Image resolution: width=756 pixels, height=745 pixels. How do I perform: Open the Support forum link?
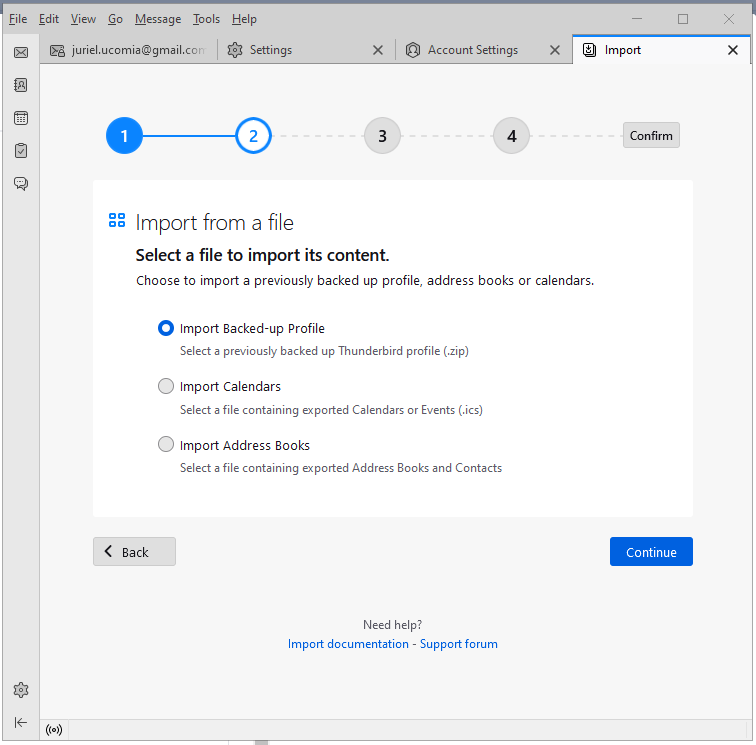pos(459,644)
